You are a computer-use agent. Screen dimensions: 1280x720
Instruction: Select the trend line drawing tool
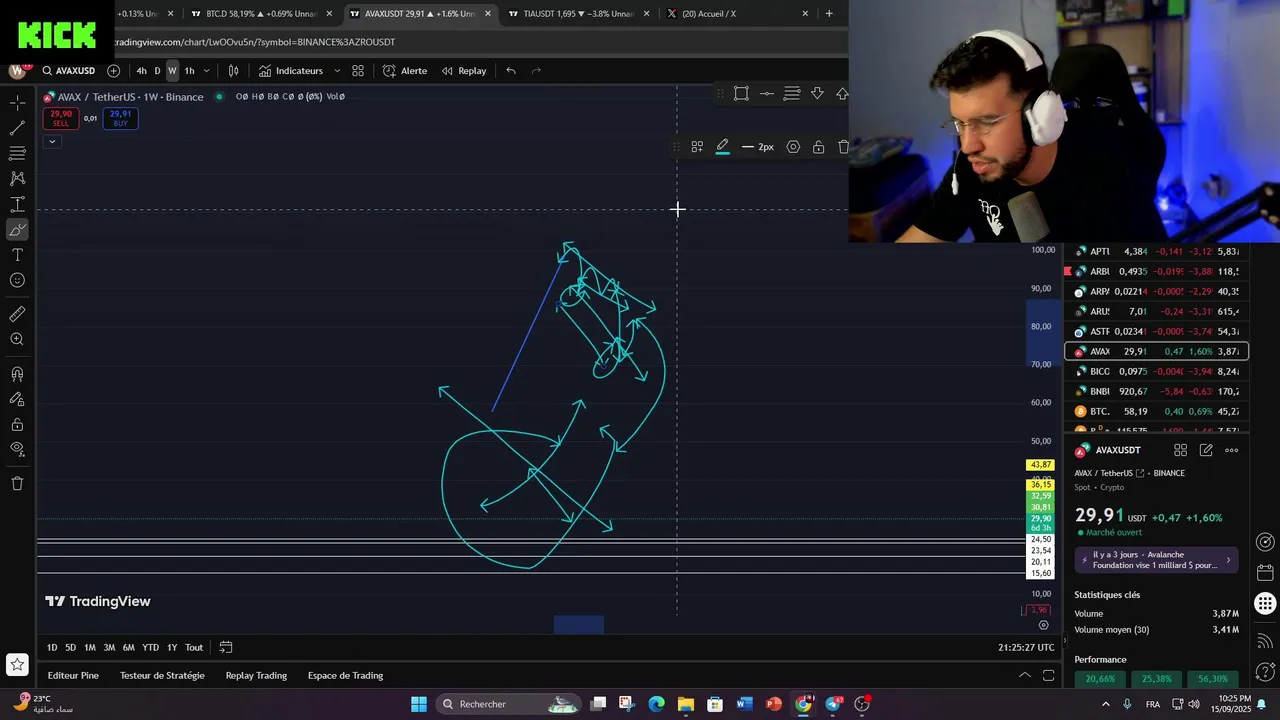pyautogui.click(x=17, y=128)
